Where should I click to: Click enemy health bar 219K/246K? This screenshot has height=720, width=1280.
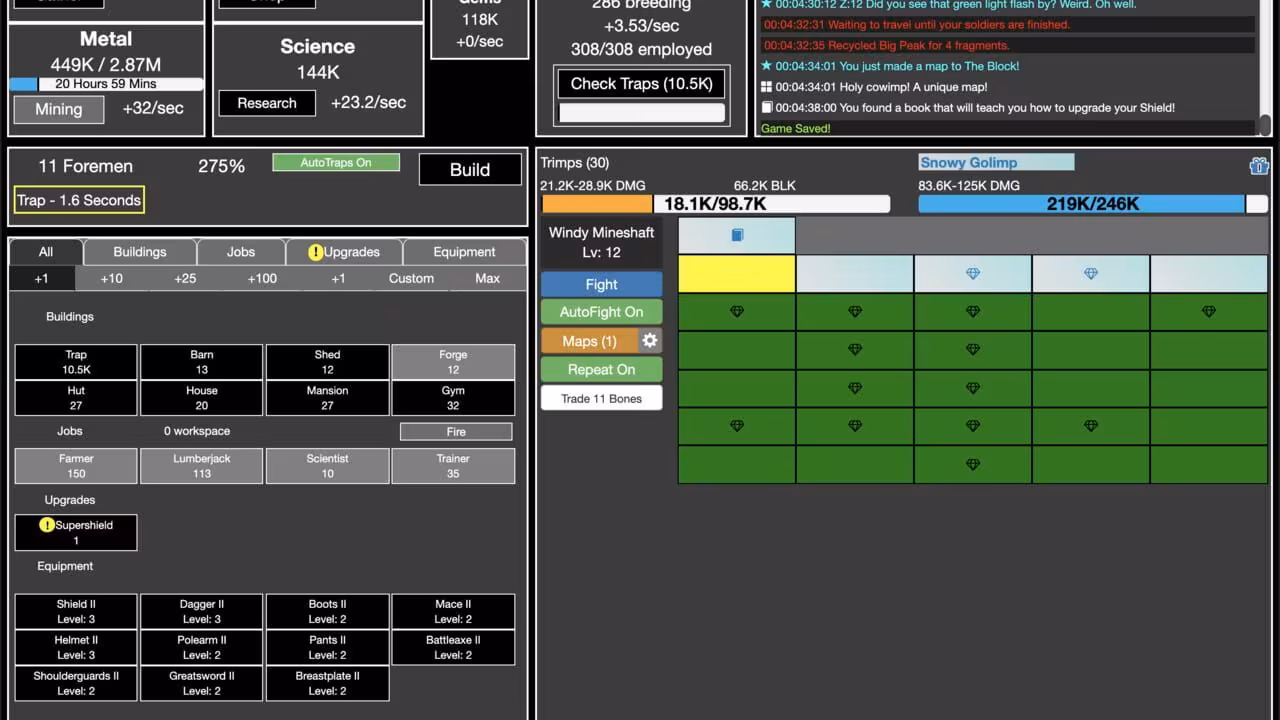click(x=1093, y=204)
